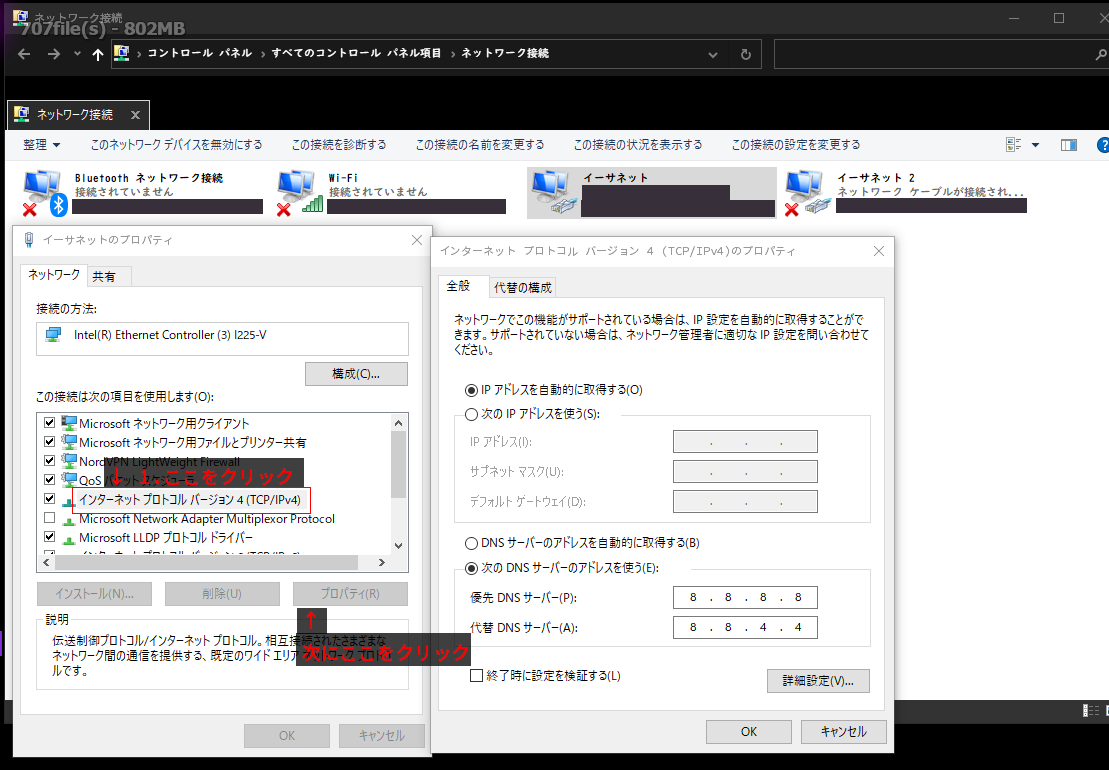Toggle インターネット プロトコル バージョン 4 checkbox
Screen dimensions: 1109x770
[50, 498]
